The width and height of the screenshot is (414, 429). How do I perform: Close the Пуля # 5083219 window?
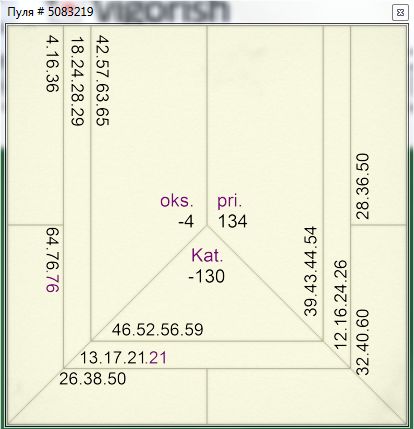(x=400, y=13)
